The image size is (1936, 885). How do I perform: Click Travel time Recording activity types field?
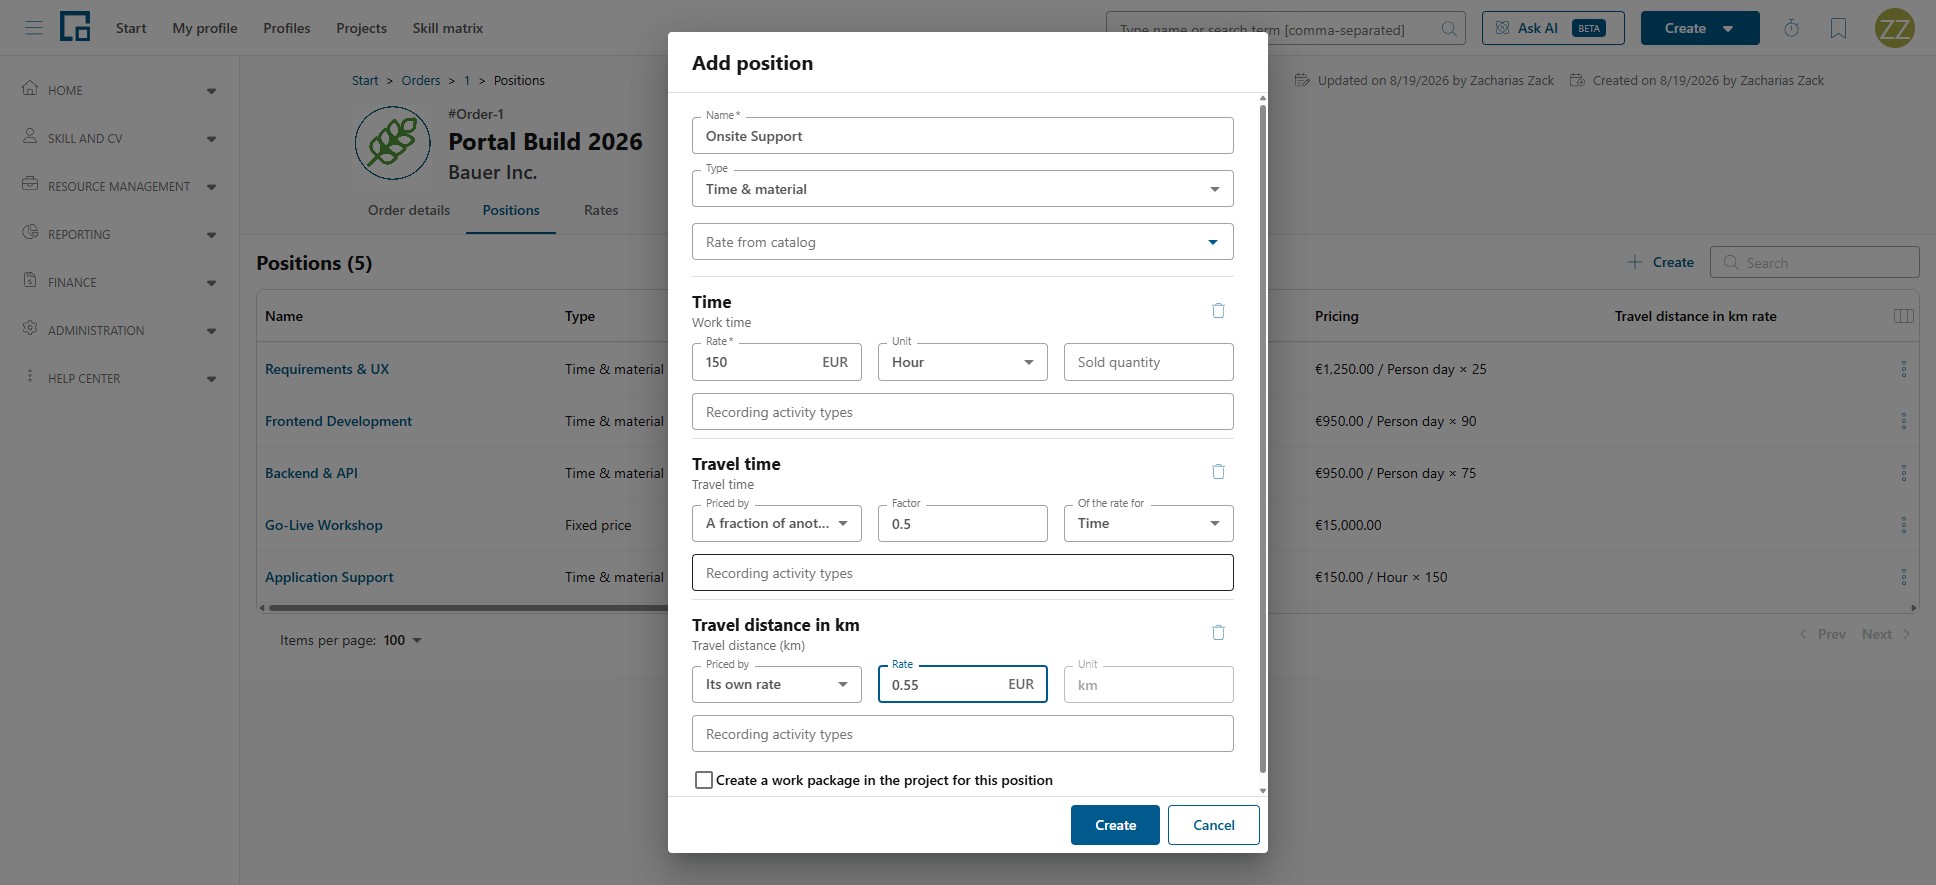(962, 573)
